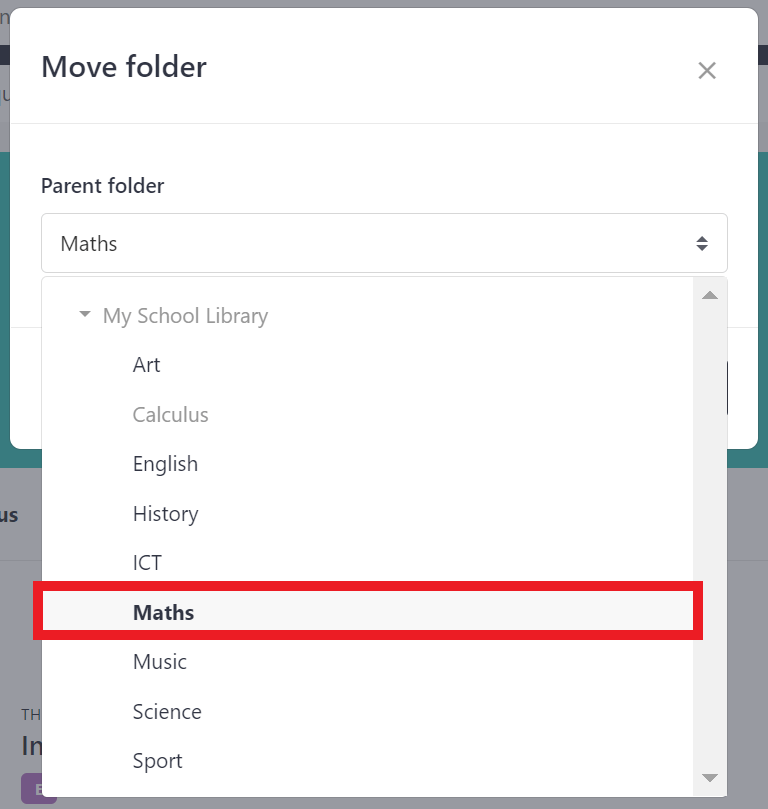Image resolution: width=768 pixels, height=809 pixels.
Task: Click the X to dismiss Move folder dialog
Action: pyautogui.click(x=707, y=70)
